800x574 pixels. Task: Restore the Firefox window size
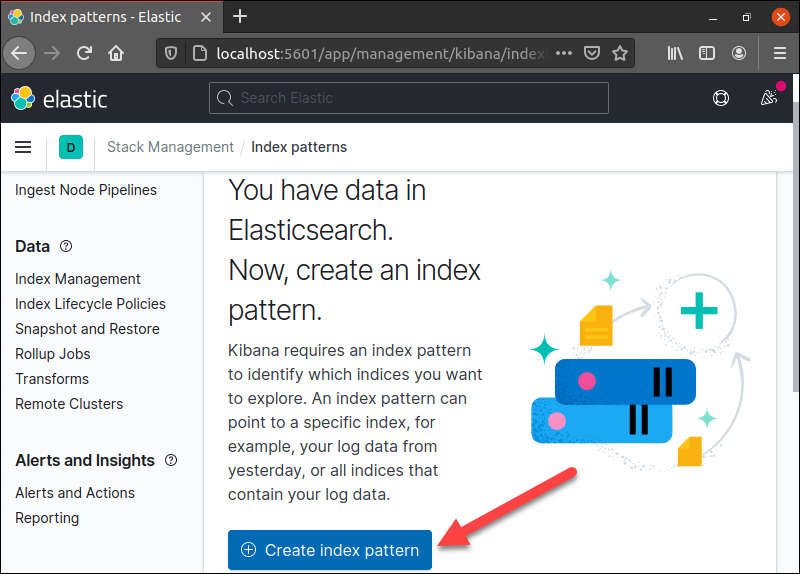click(x=746, y=17)
